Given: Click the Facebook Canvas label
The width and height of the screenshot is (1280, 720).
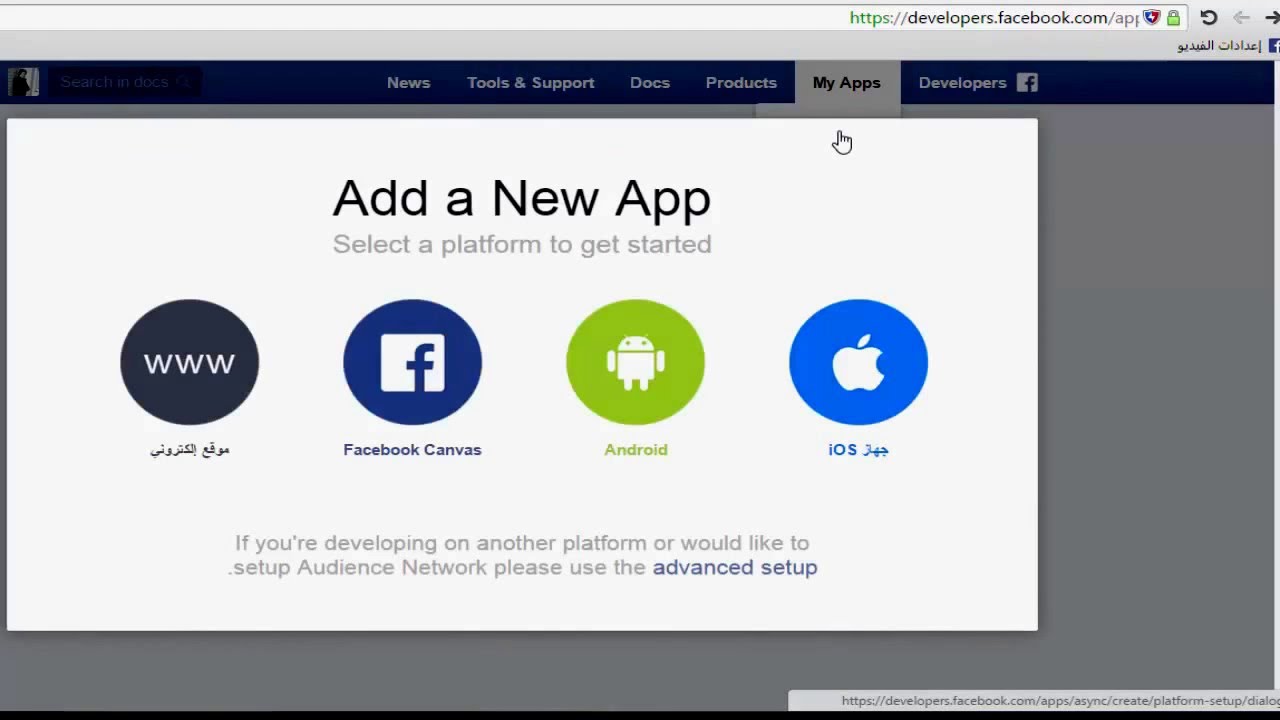Looking at the screenshot, I should [x=412, y=450].
